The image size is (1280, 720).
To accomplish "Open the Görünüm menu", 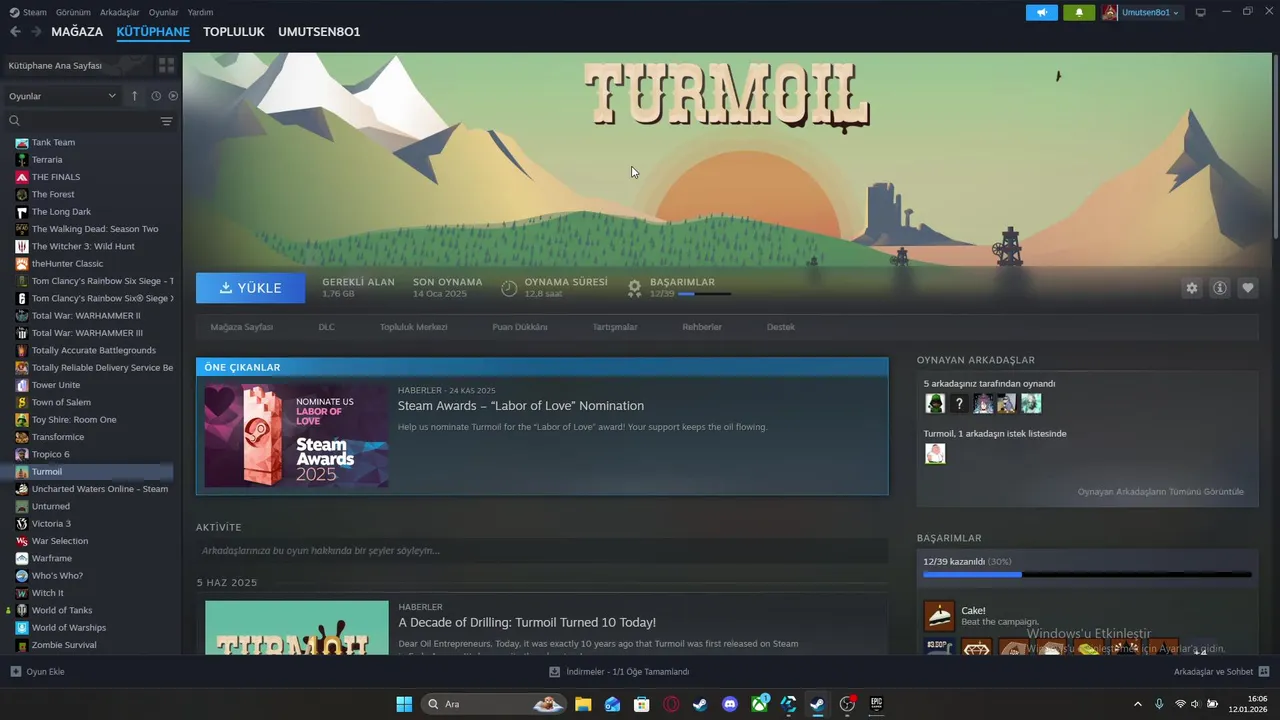I will 73,12.
